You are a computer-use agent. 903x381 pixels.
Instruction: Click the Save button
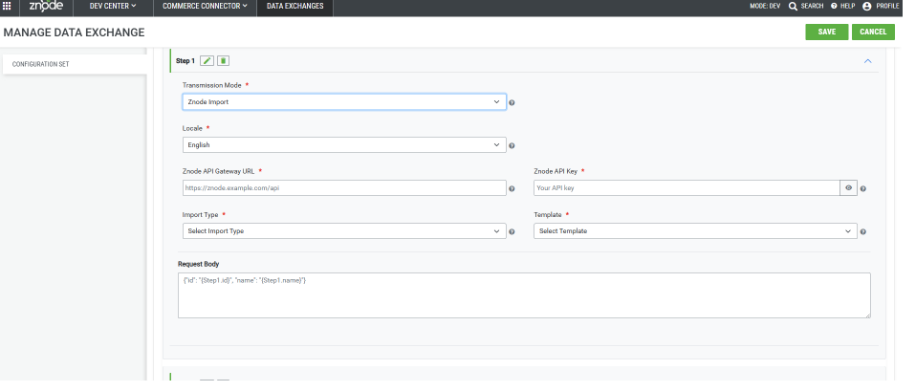(x=826, y=32)
